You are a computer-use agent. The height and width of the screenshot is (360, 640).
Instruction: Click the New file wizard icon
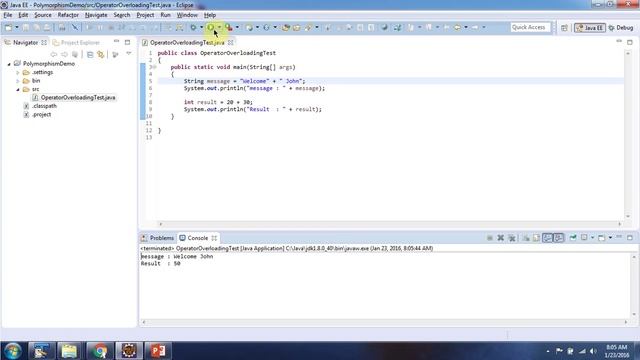click(8, 27)
